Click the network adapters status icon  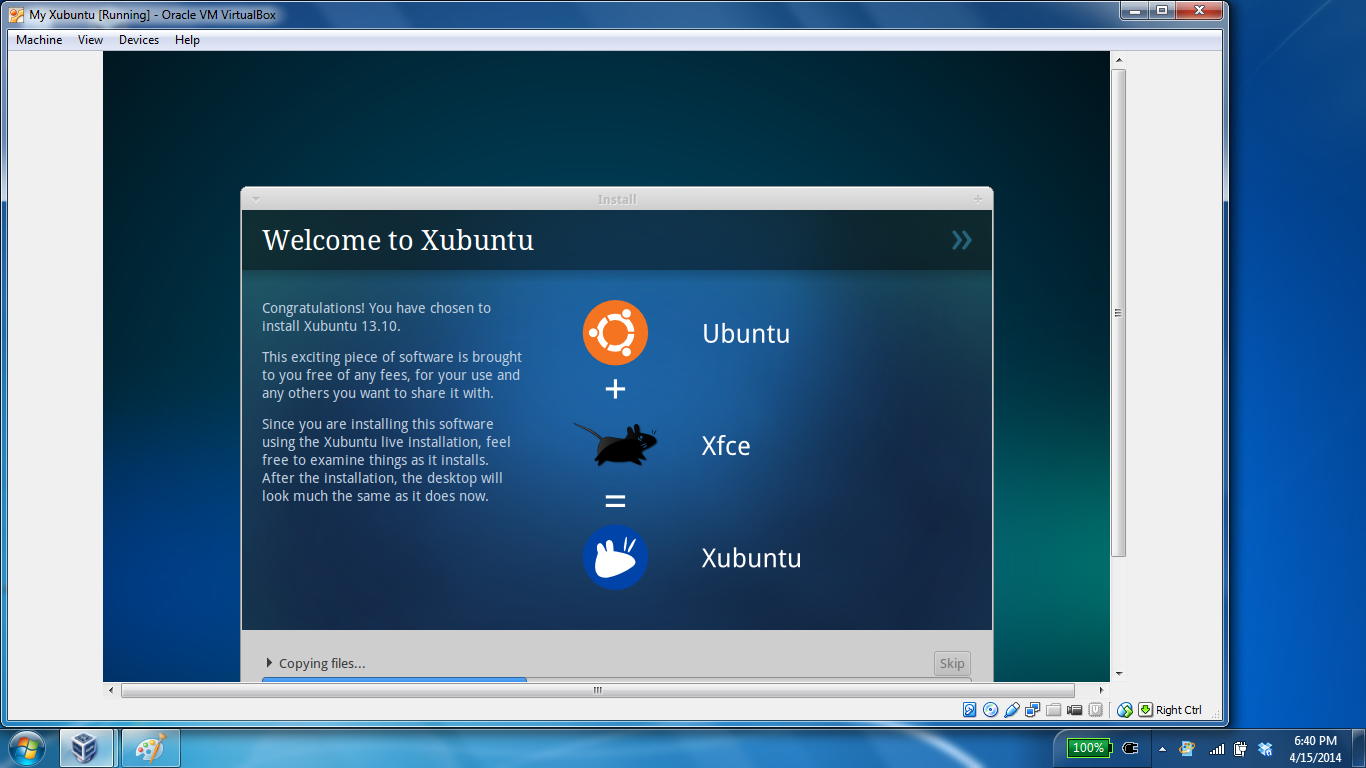[x=1032, y=710]
